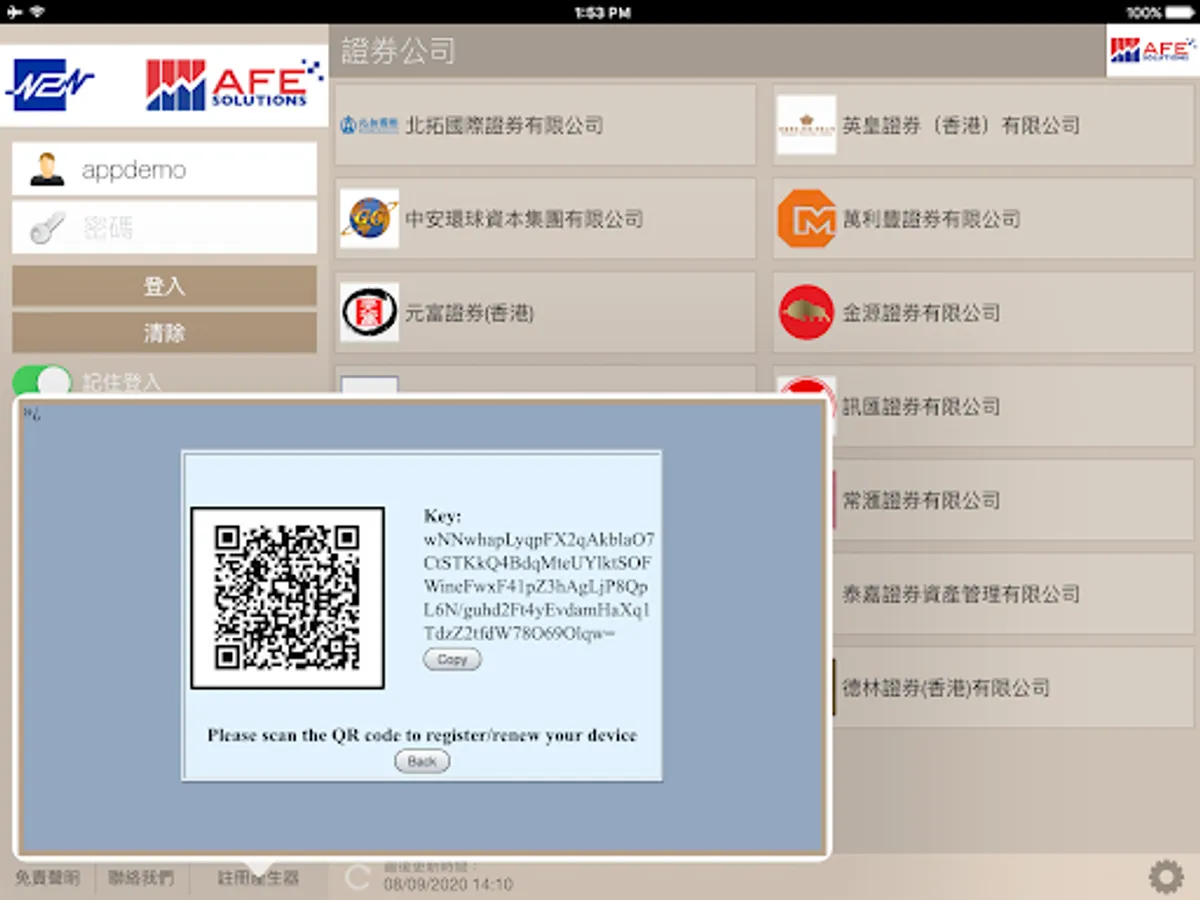Viewport: 1200px width, 900px height.
Task: Click the 清除 clear button
Action: [x=164, y=333]
